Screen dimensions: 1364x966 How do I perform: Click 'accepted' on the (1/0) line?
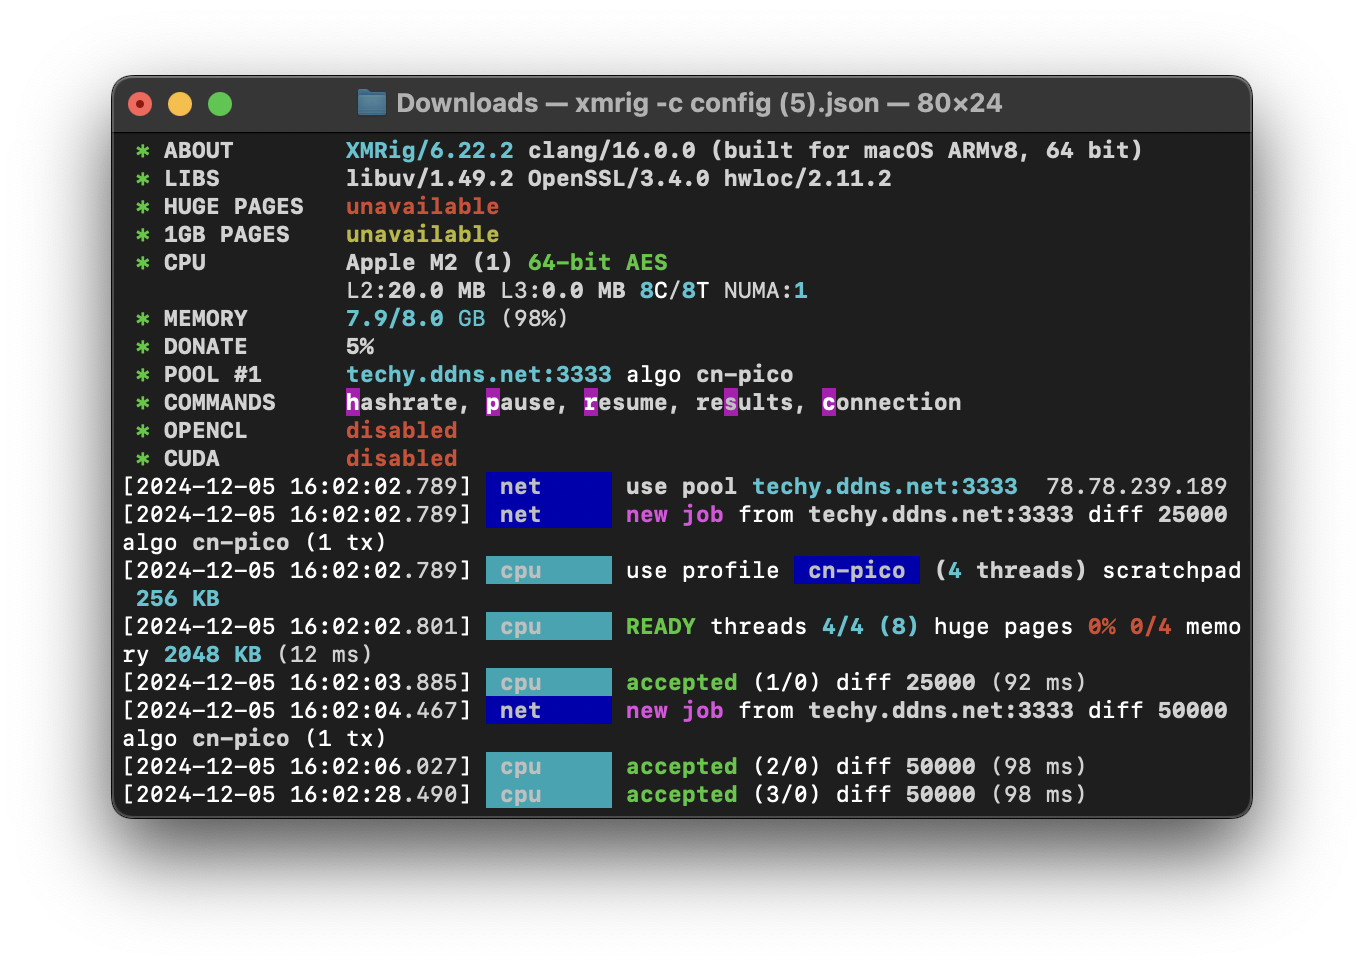[682, 682]
